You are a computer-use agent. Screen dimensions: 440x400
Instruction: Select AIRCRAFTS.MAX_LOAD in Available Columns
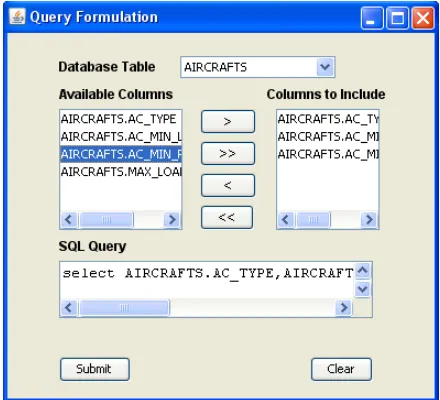pyautogui.click(x=121, y=172)
